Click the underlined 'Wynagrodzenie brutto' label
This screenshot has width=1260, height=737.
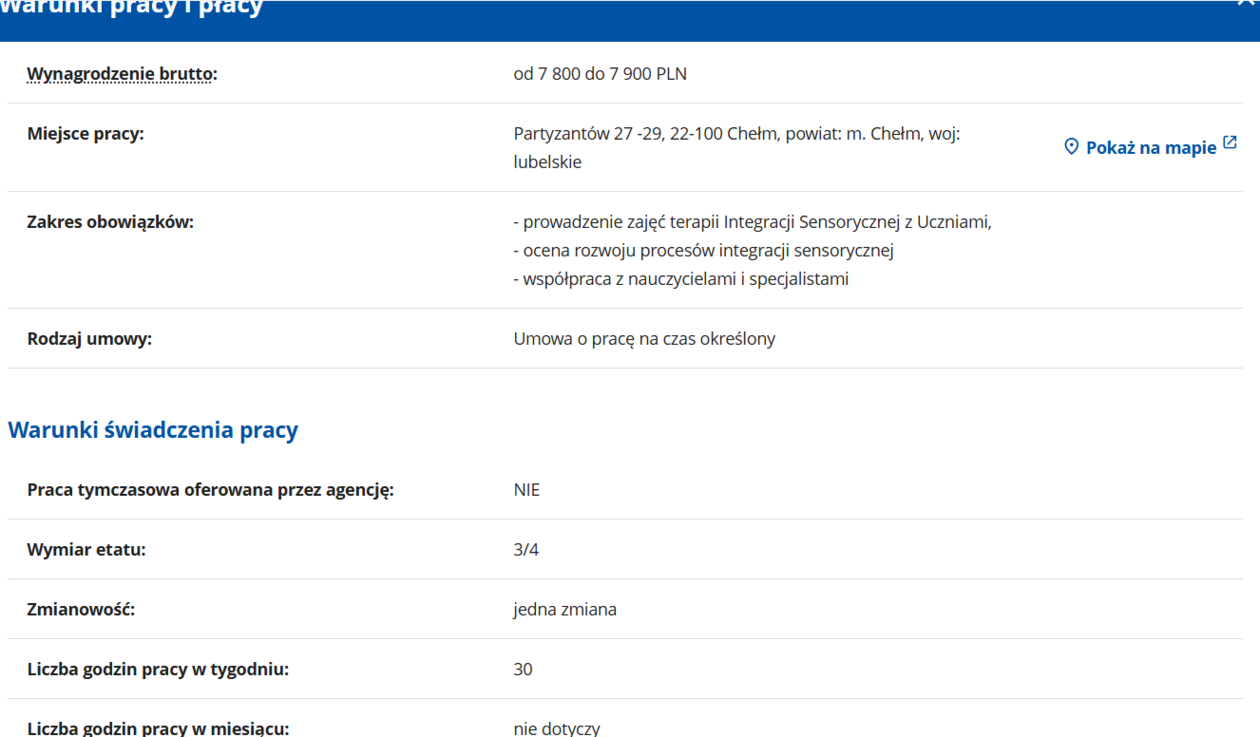[x=121, y=74]
